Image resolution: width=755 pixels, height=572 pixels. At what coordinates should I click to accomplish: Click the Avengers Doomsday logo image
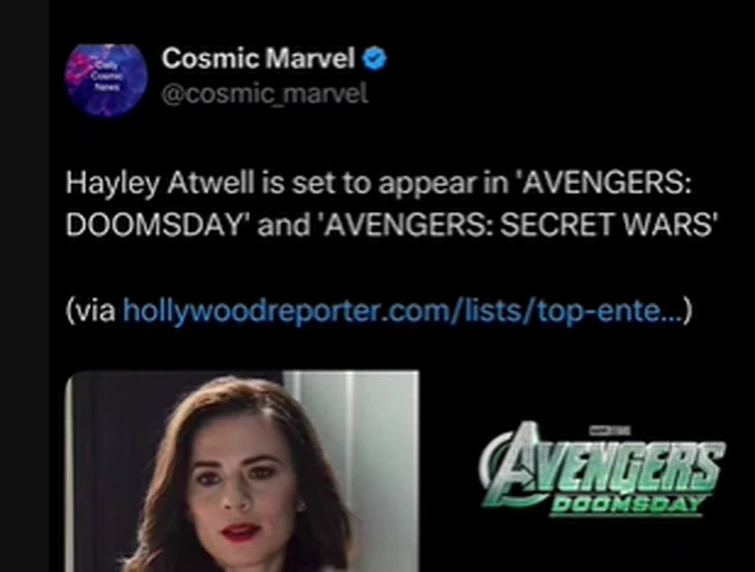tap(602, 469)
